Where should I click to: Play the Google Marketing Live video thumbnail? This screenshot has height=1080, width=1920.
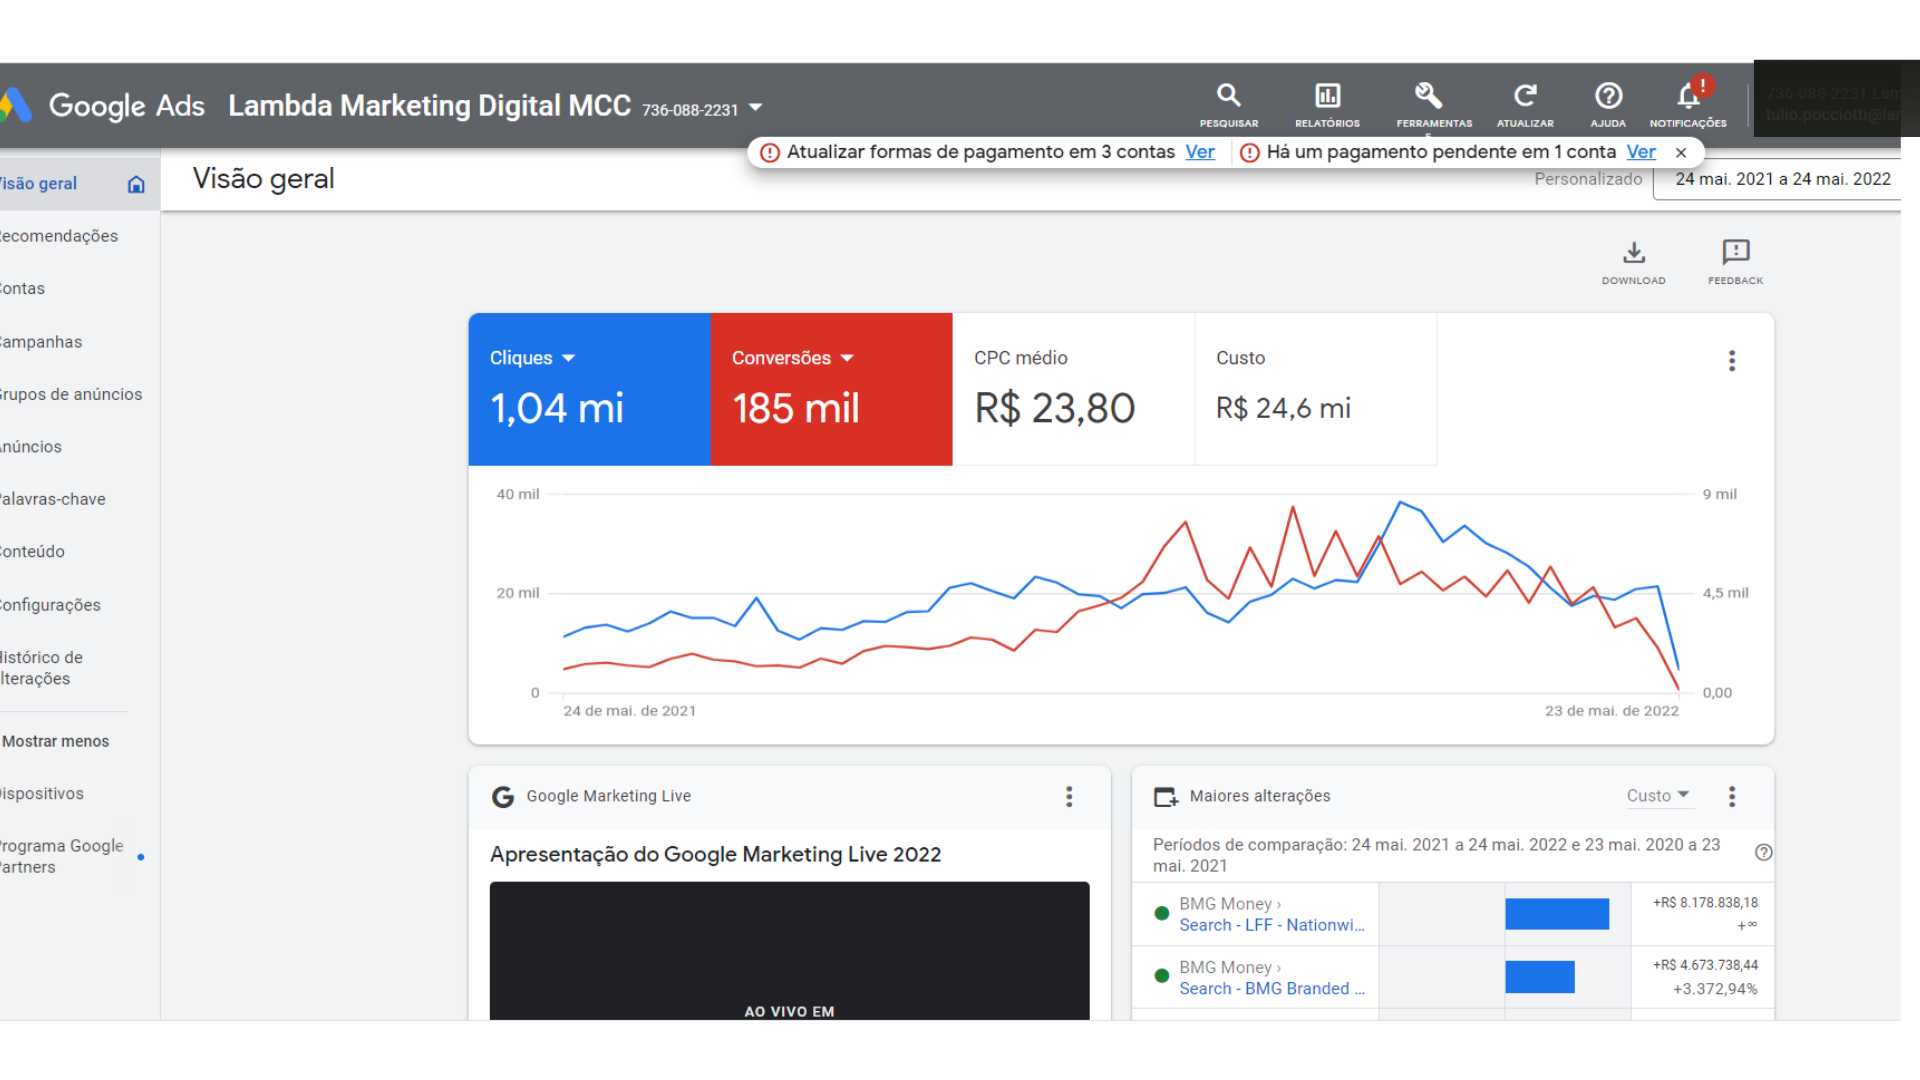pos(789,951)
